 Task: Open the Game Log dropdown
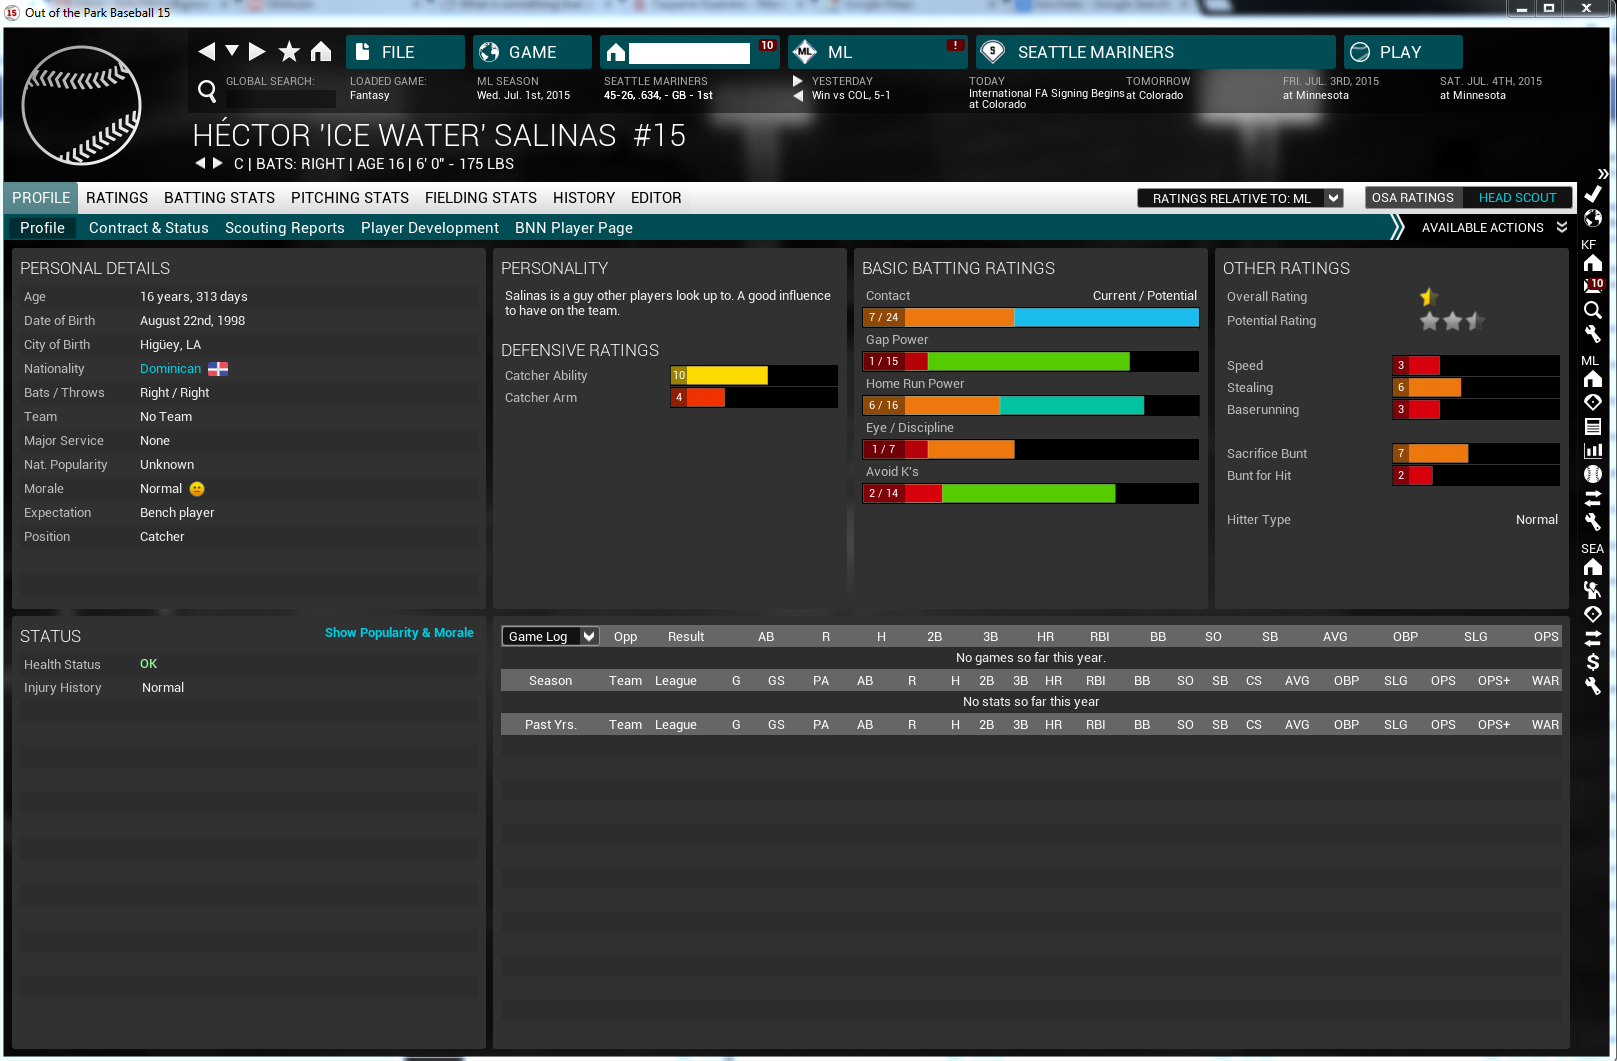pos(550,637)
